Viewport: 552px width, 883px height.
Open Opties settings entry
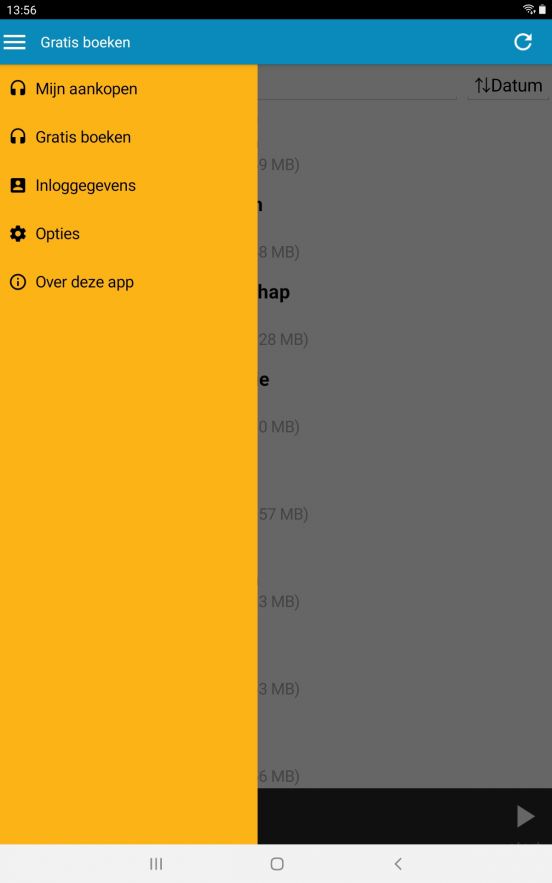(128, 234)
